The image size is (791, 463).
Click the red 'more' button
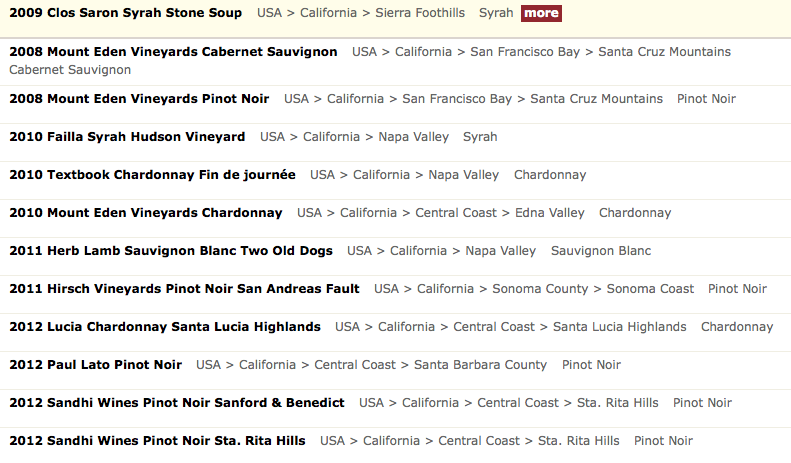pos(541,13)
